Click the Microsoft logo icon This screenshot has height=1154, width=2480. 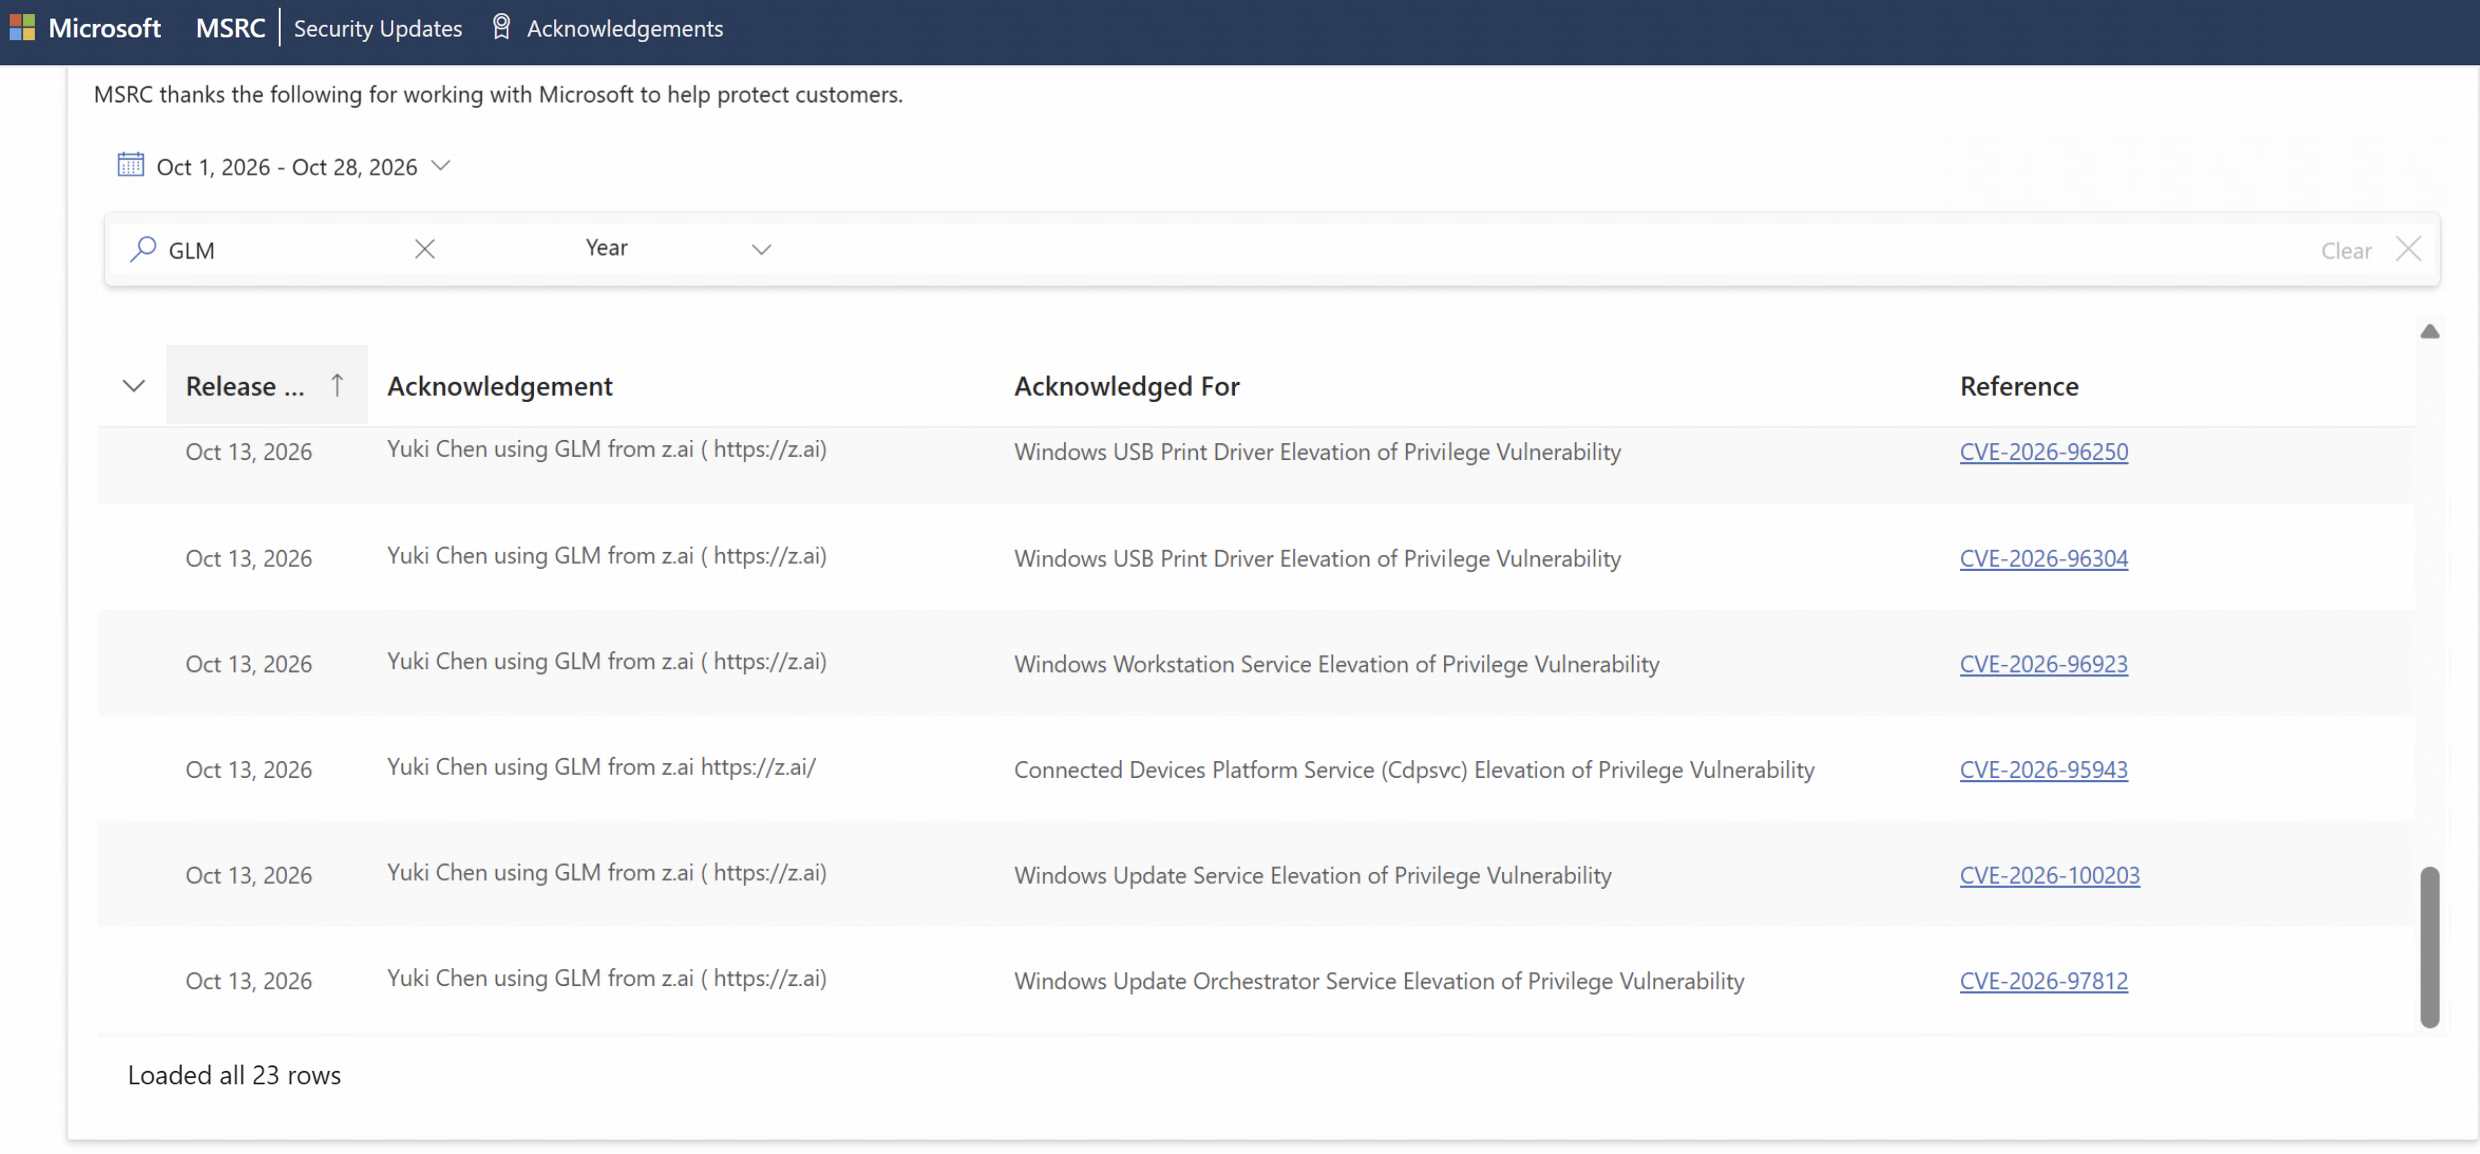coord(22,27)
